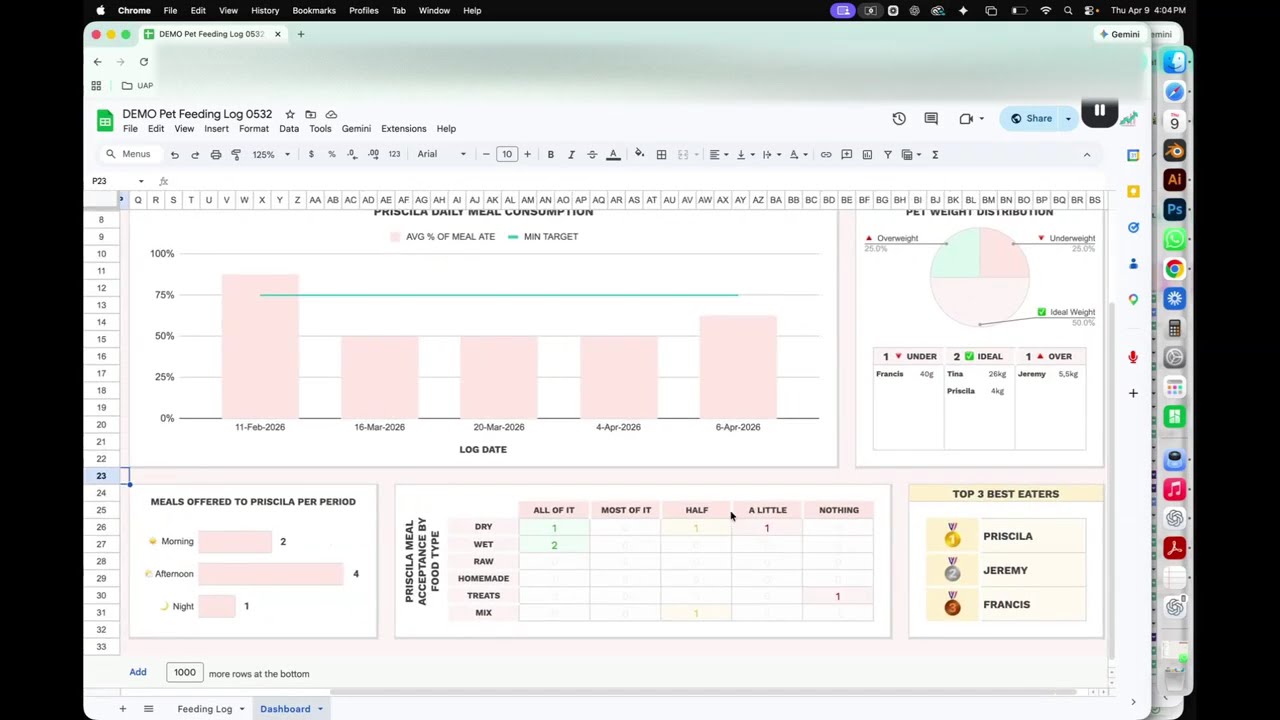
Task: Click the Create a filter icon
Action: [887, 155]
